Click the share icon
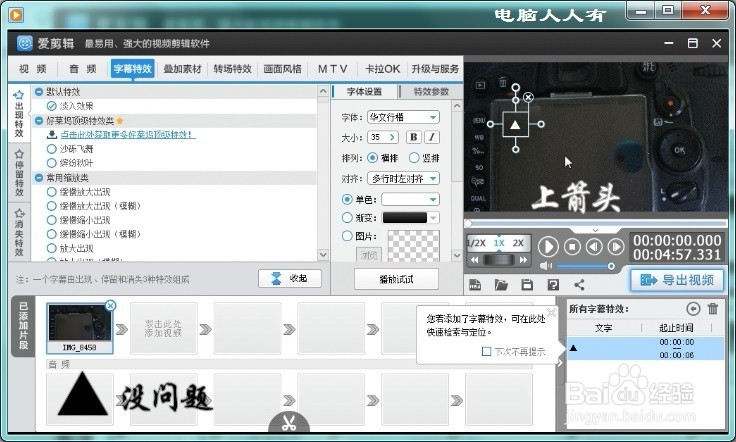736x442 pixels. 580,284
